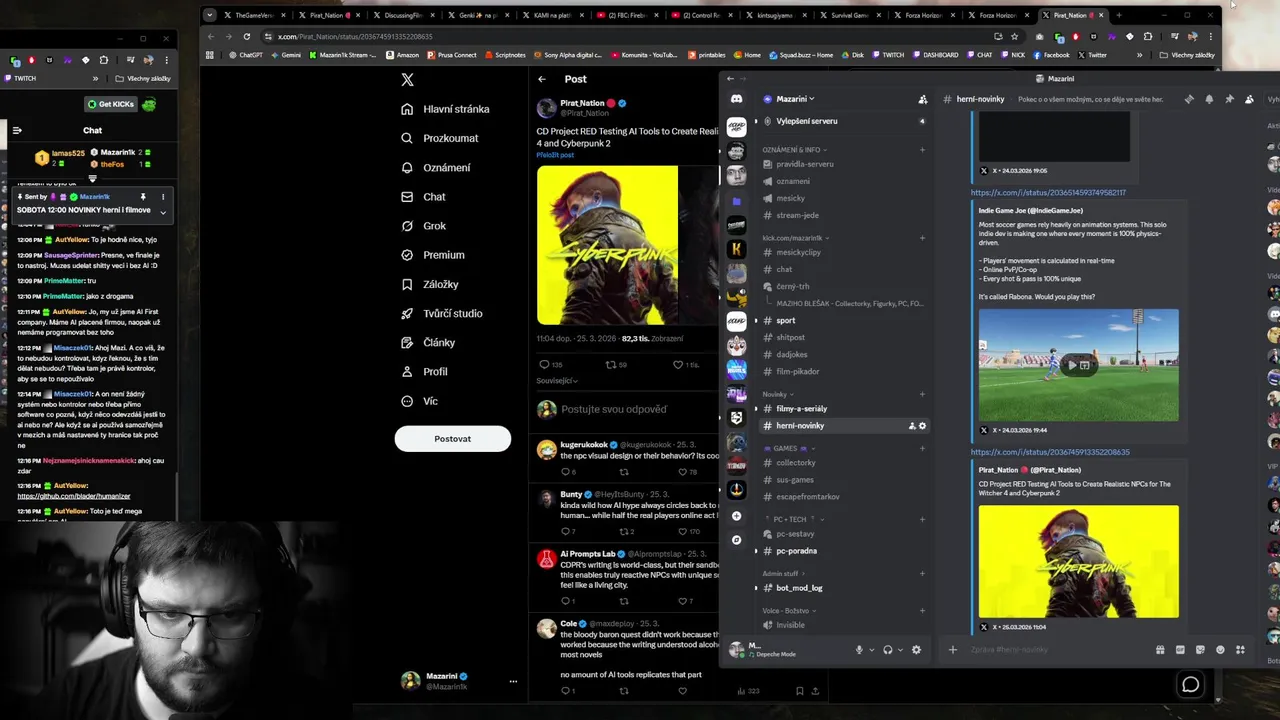Open the apps icon in message bar
The height and width of the screenshot is (720, 1280).
[x=1240, y=650]
